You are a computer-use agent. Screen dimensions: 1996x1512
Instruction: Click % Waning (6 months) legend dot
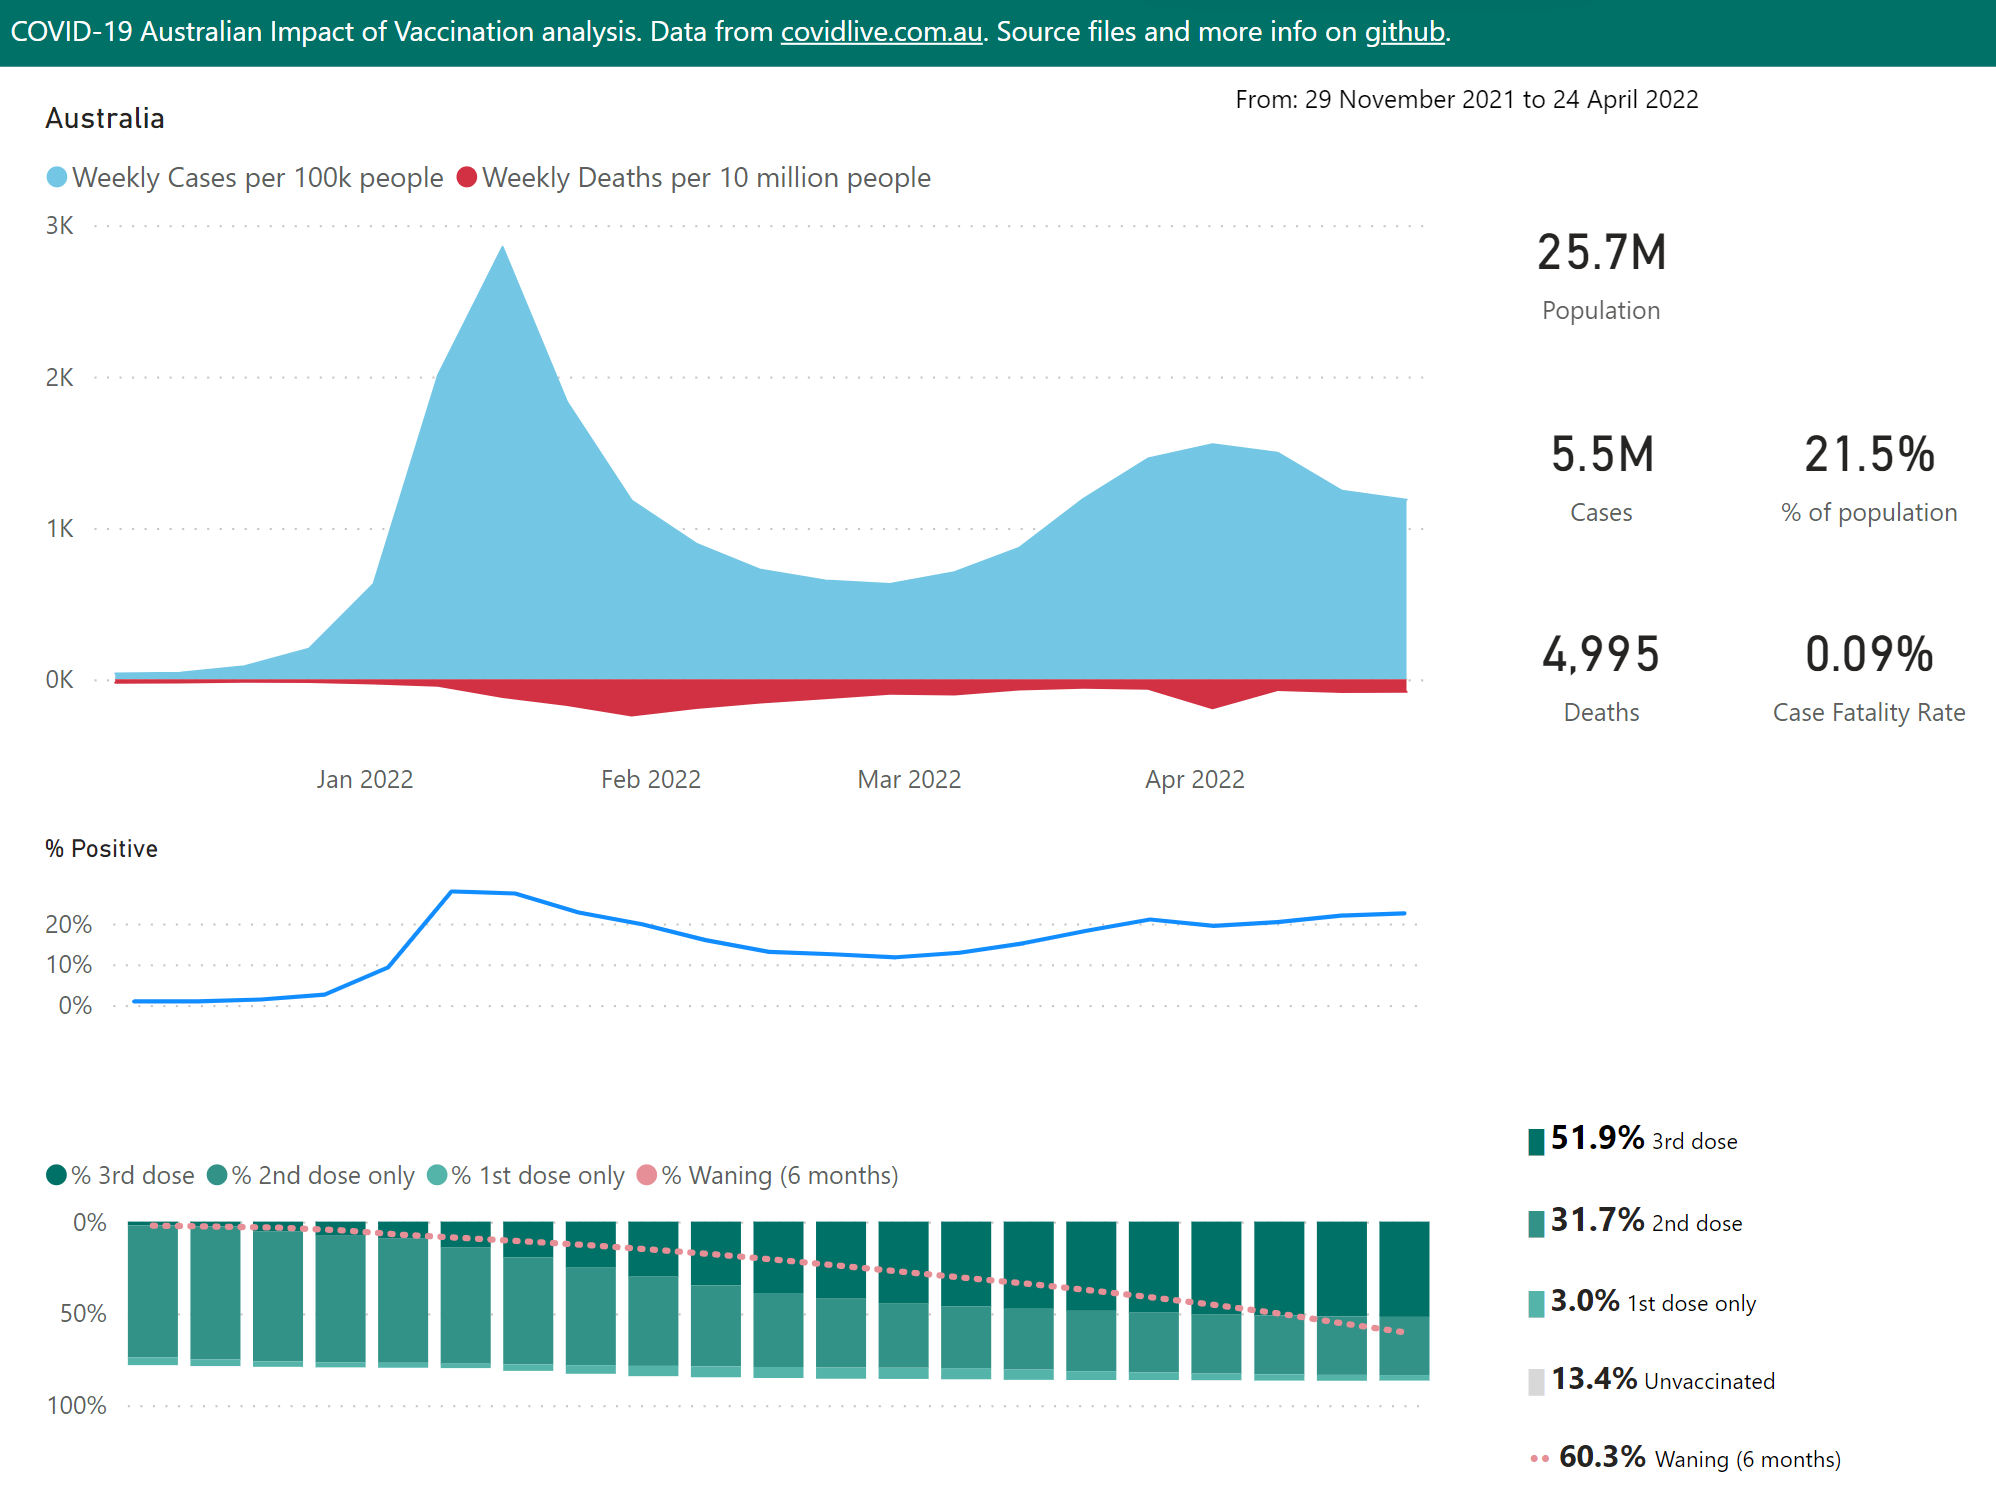(647, 1175)
